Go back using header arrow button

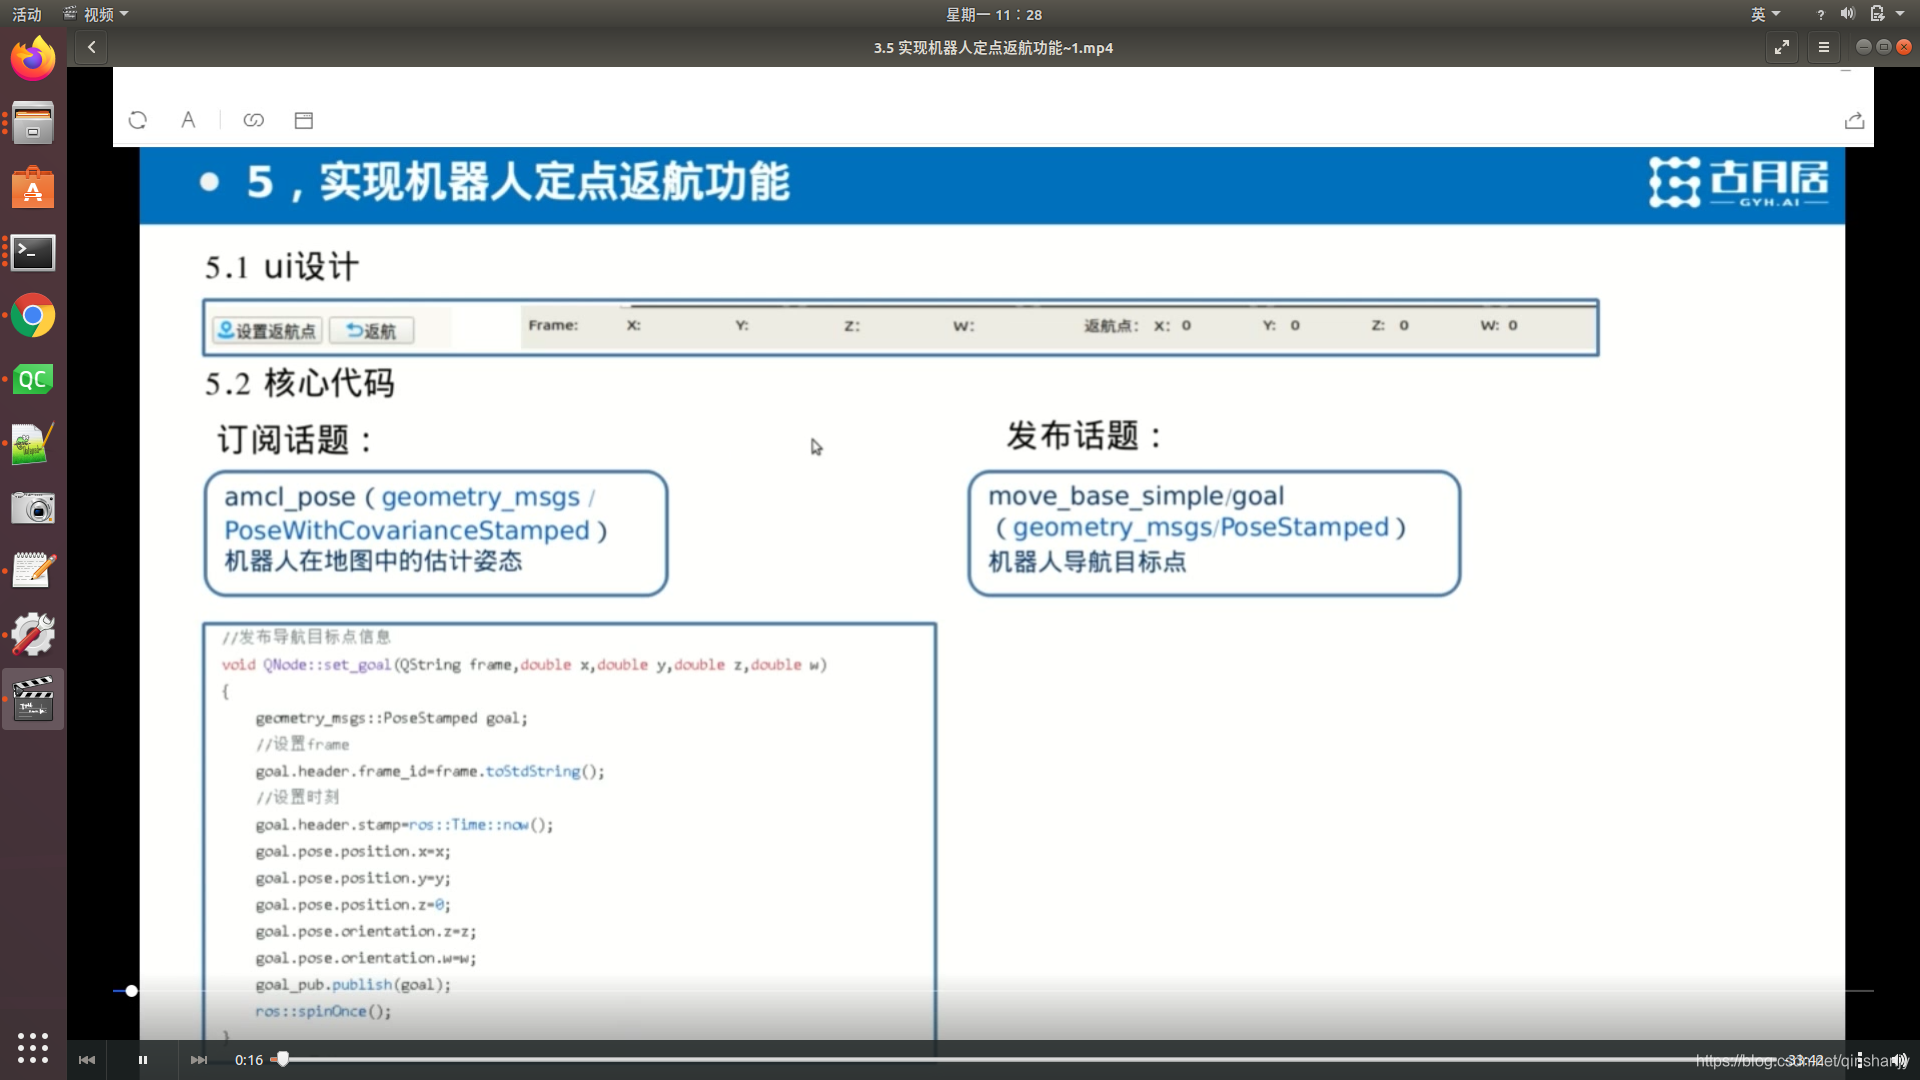[91, 47]
